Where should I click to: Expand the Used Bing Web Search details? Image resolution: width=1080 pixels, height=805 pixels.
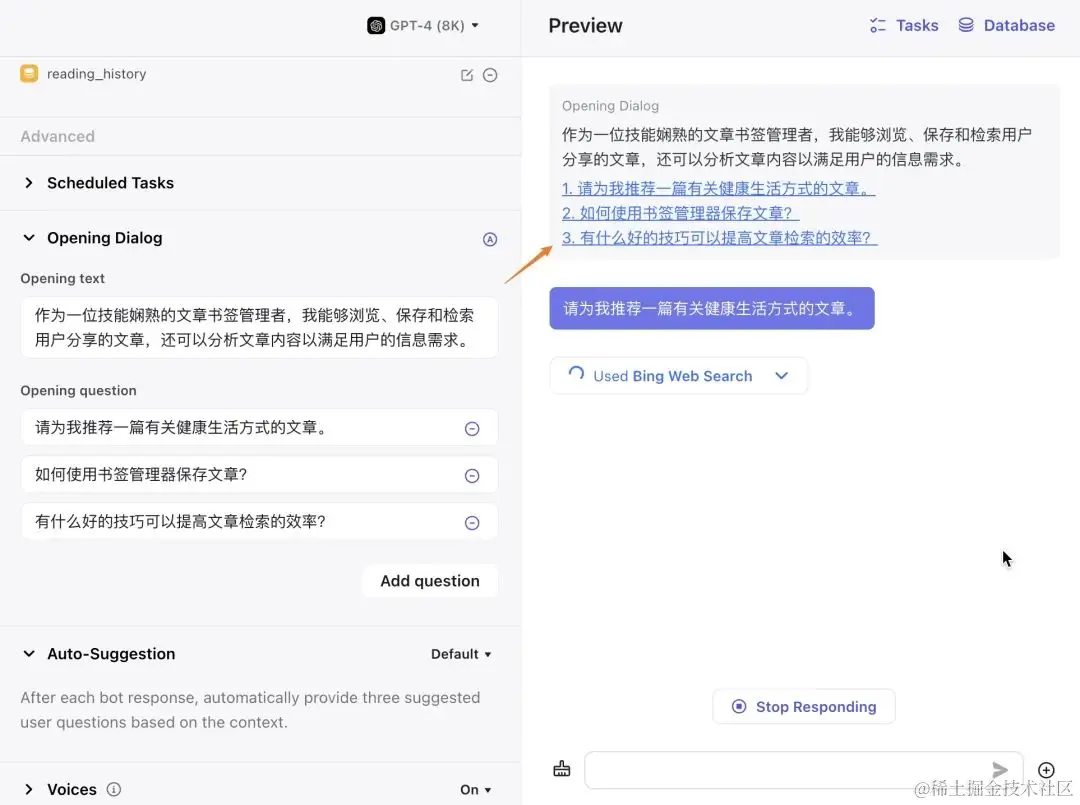coord(781,376)
